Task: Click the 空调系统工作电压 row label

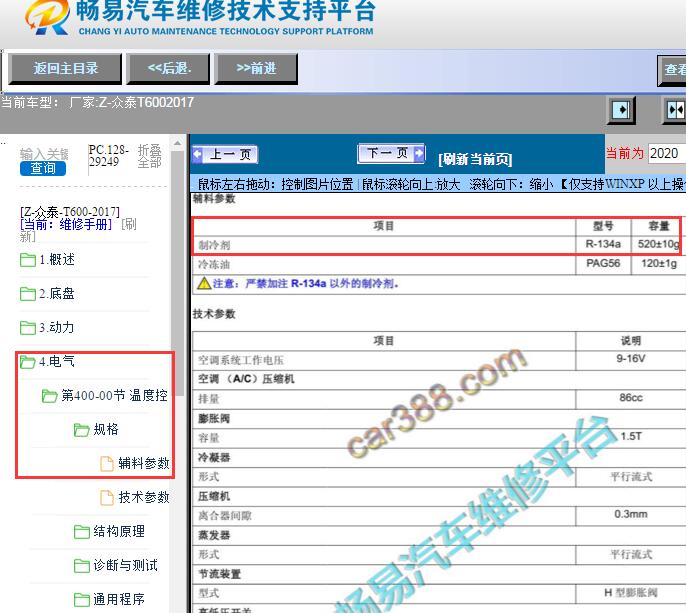Action: 241,361
